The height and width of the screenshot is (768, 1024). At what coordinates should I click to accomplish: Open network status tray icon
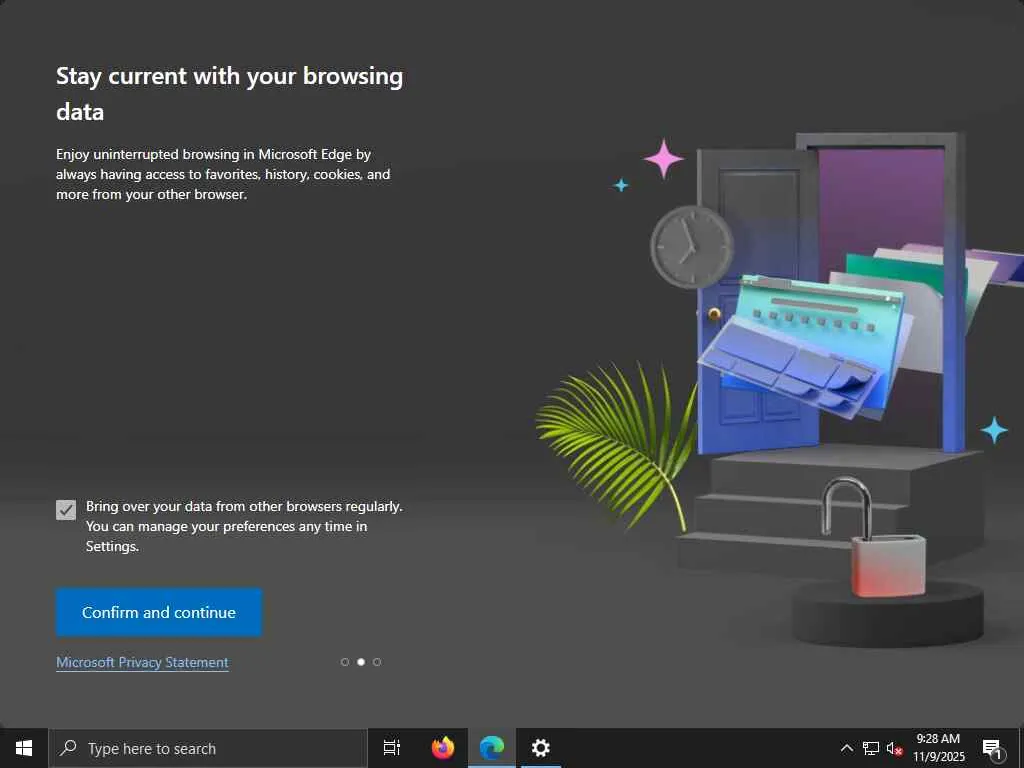(871, 748)
